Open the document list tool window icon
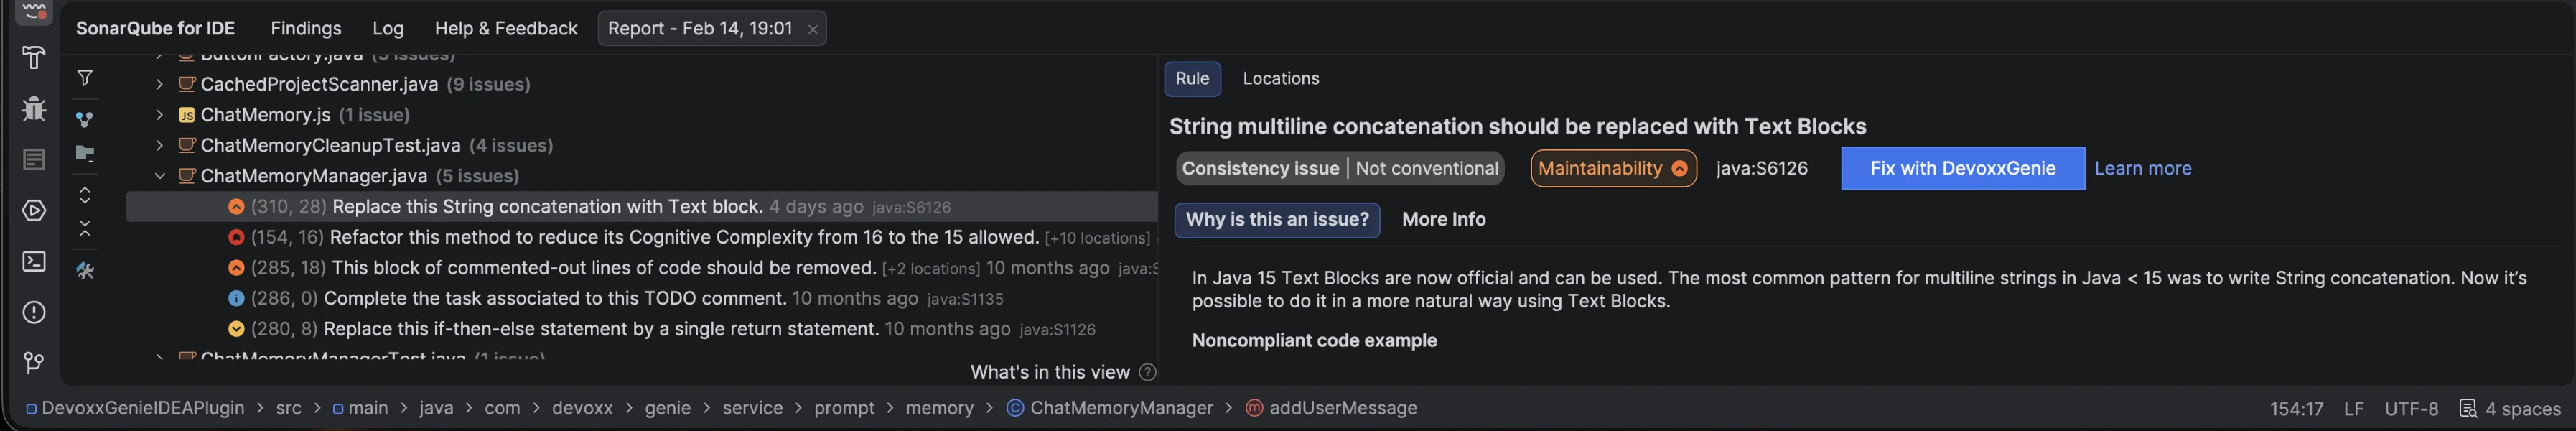 click(x=34, y=160)
